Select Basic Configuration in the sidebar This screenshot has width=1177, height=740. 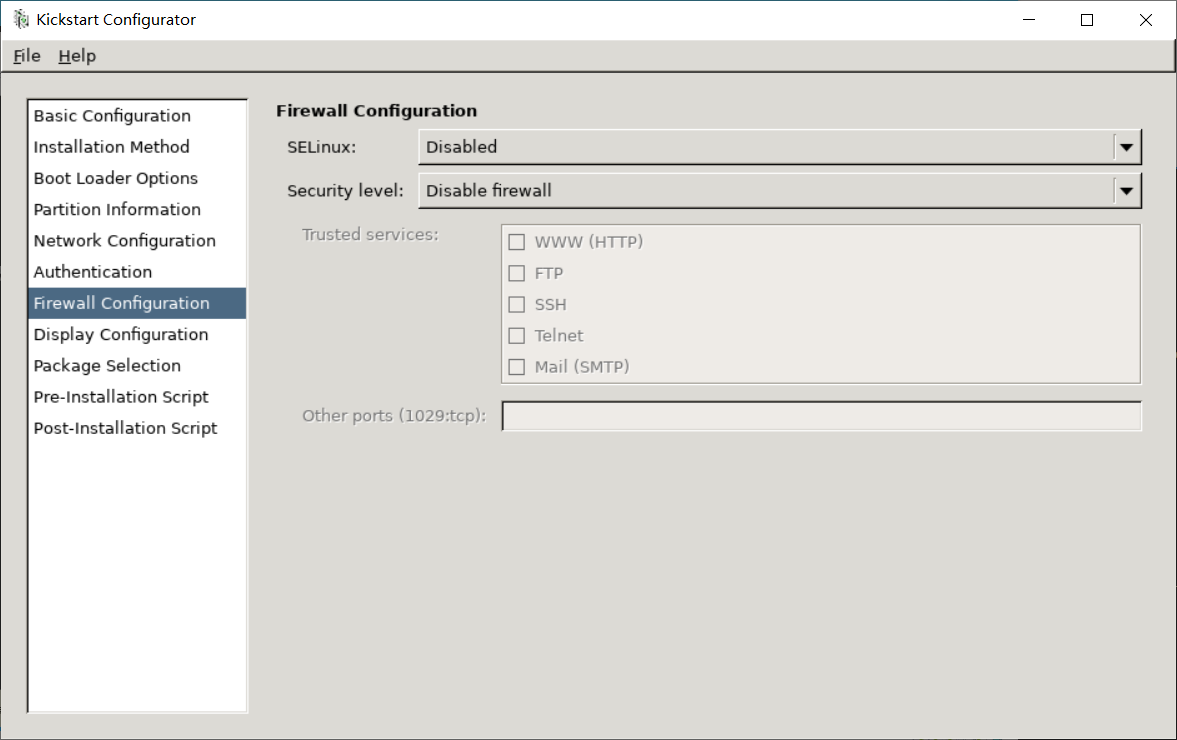point(137,116)
